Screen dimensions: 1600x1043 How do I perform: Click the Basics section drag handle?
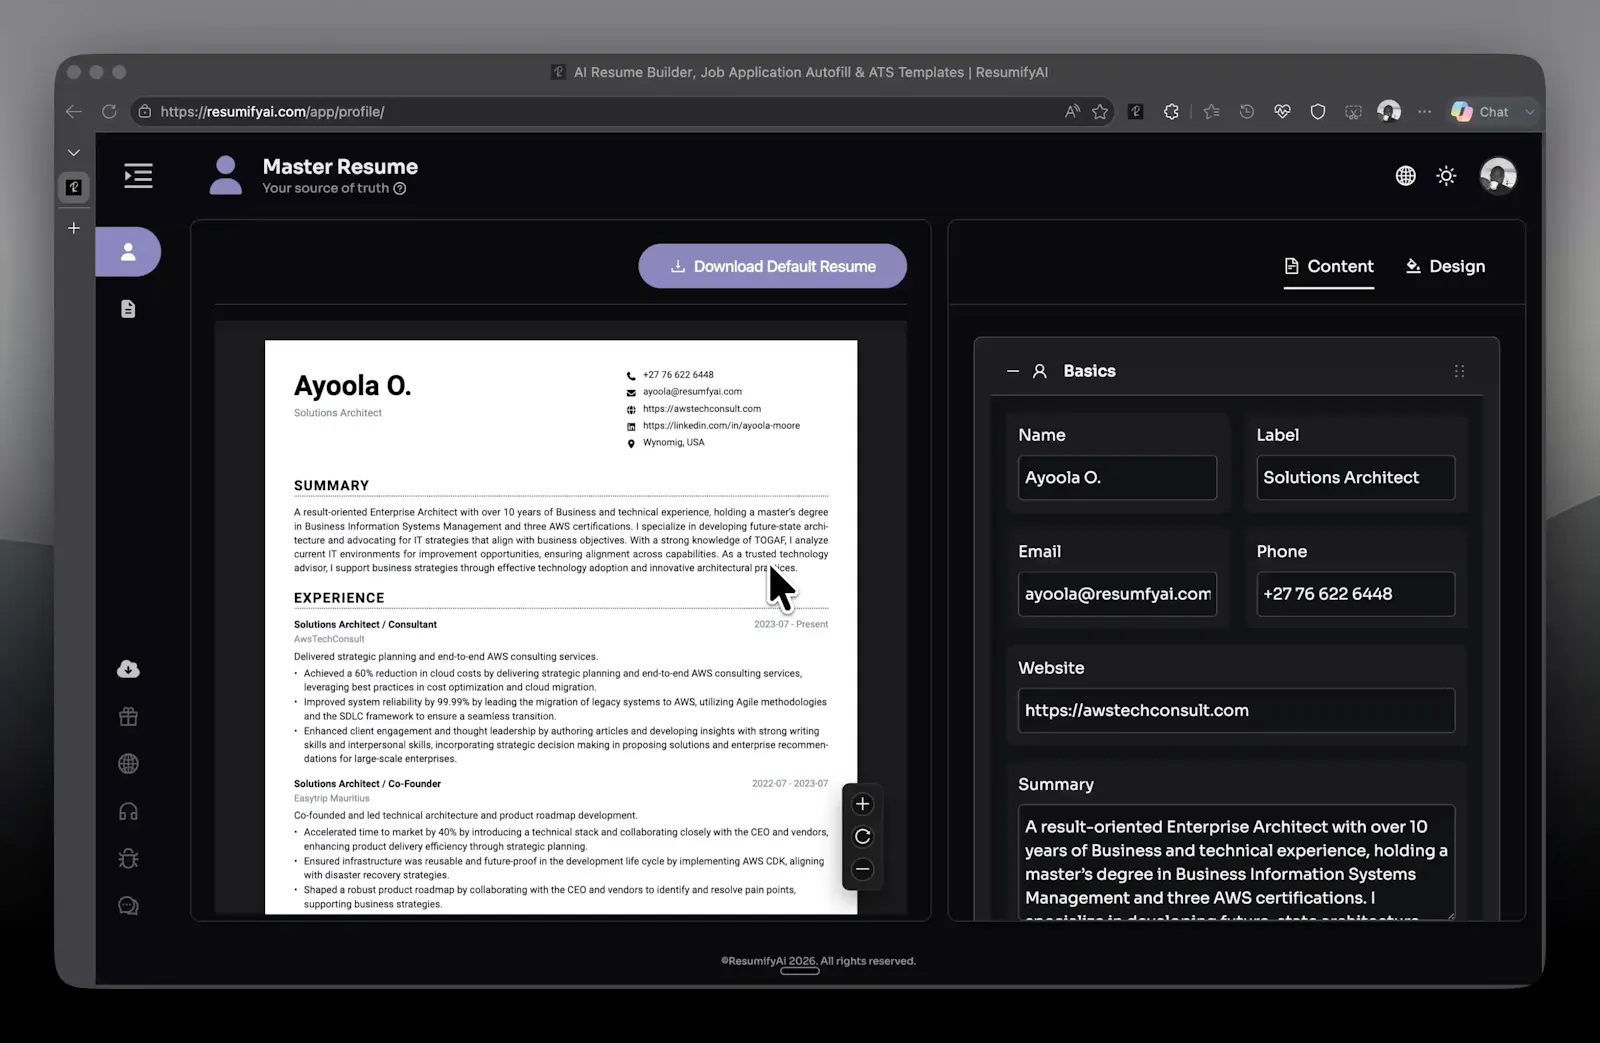[1459, 371]
